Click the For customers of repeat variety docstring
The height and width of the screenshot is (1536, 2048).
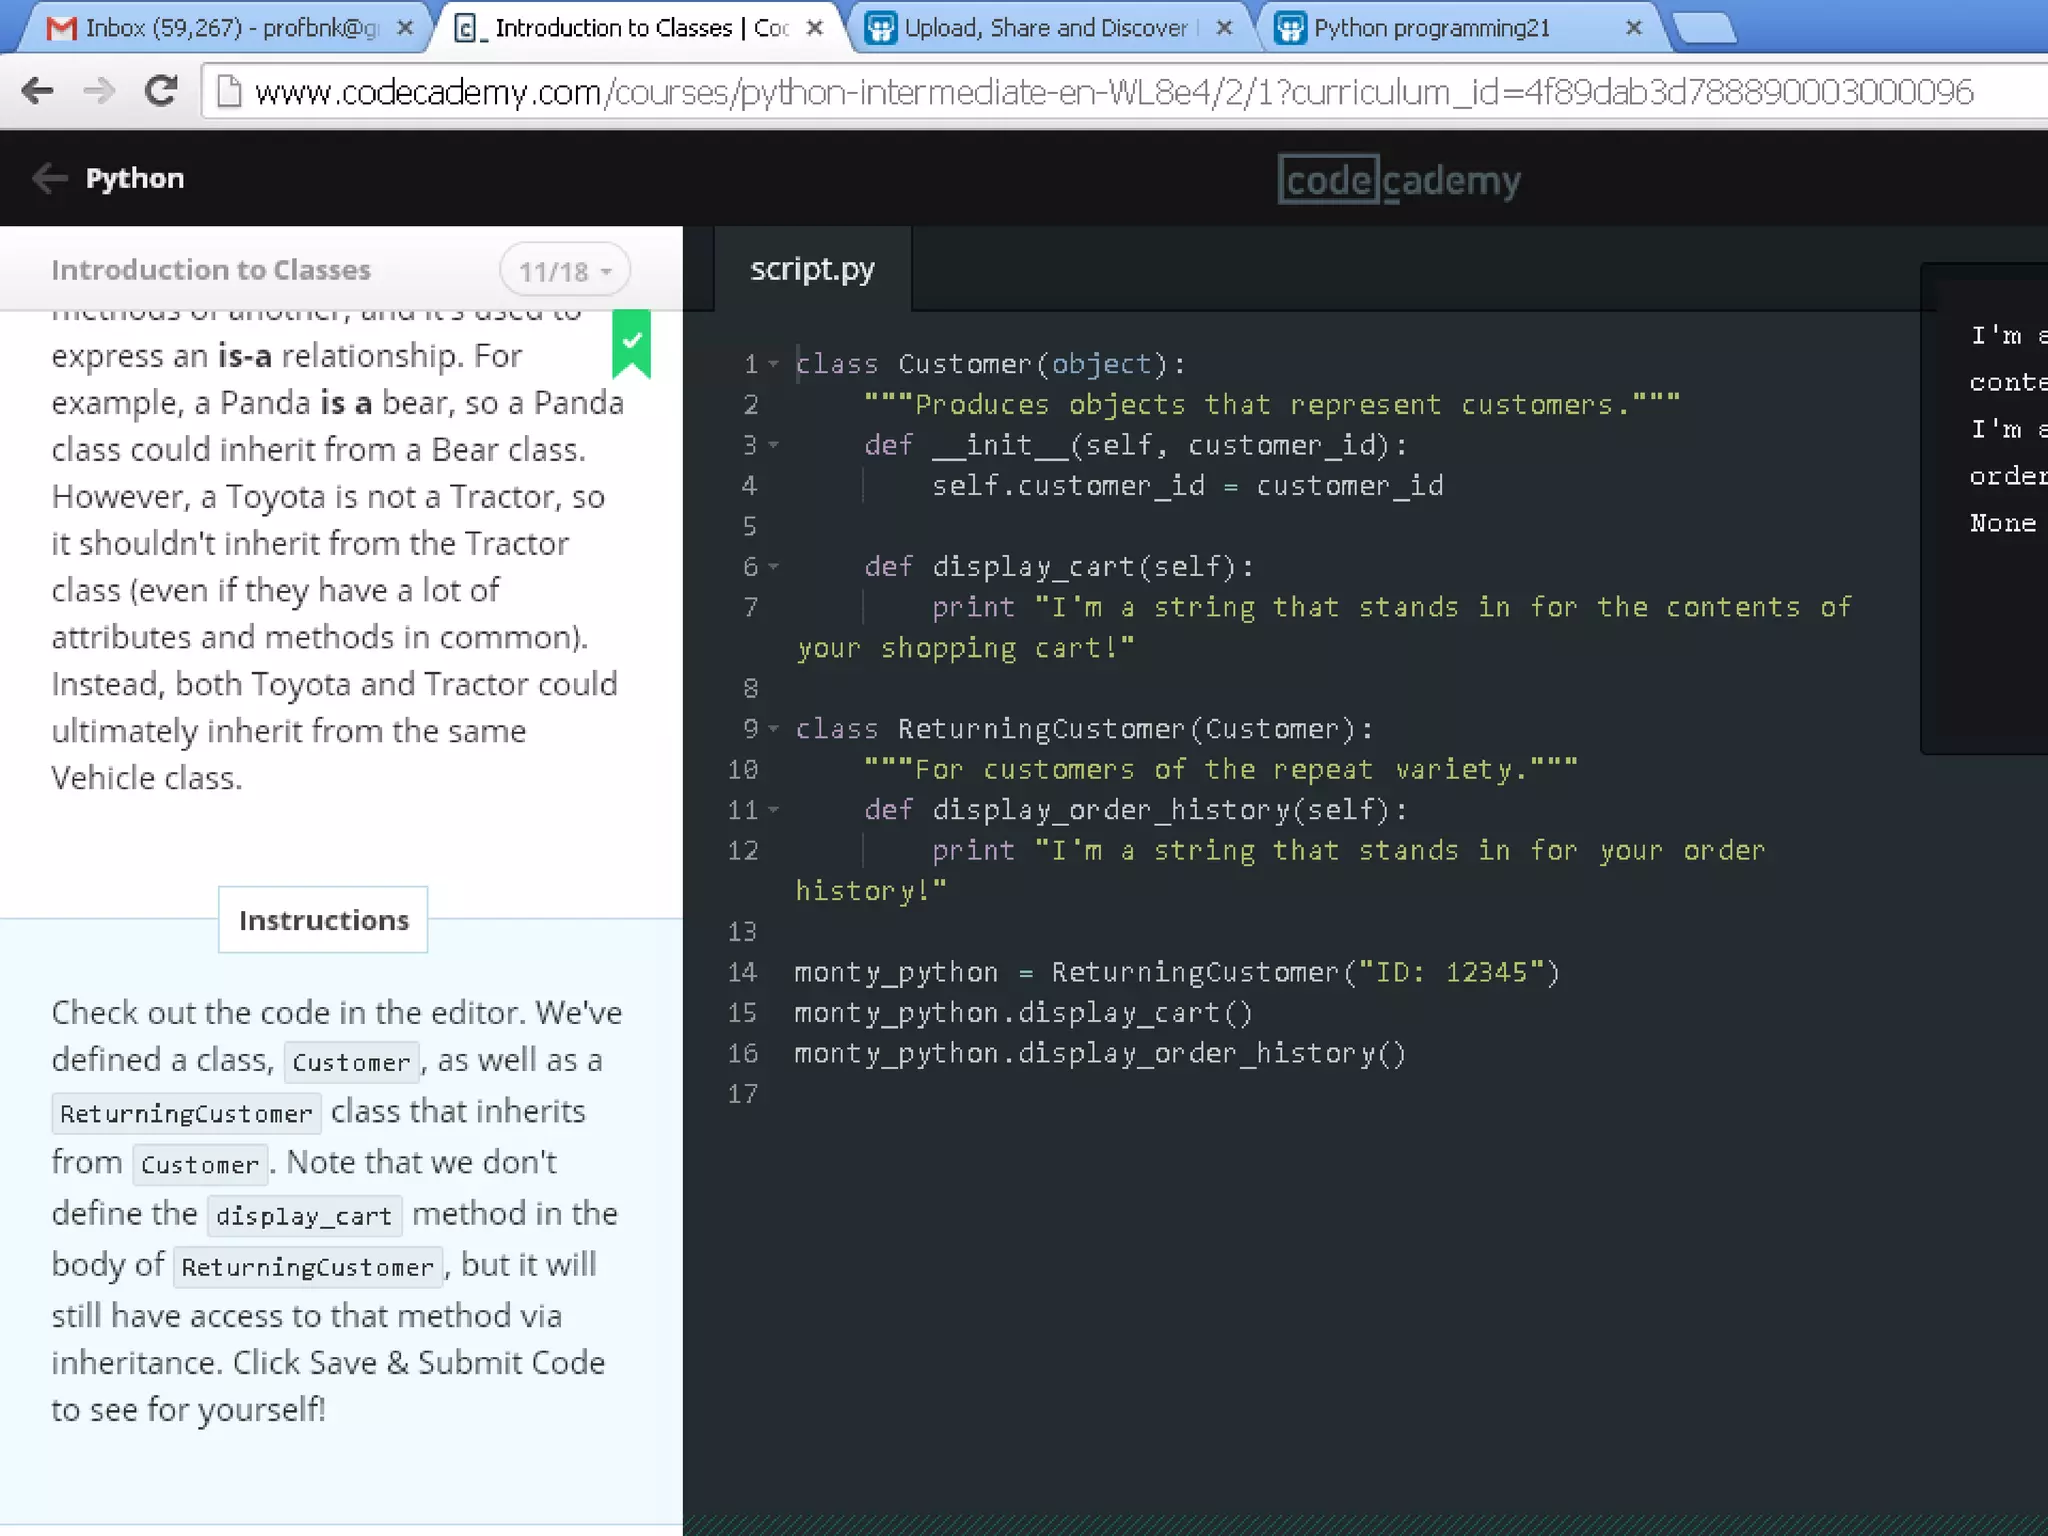pyautogui.click(x=1221, y=770)
